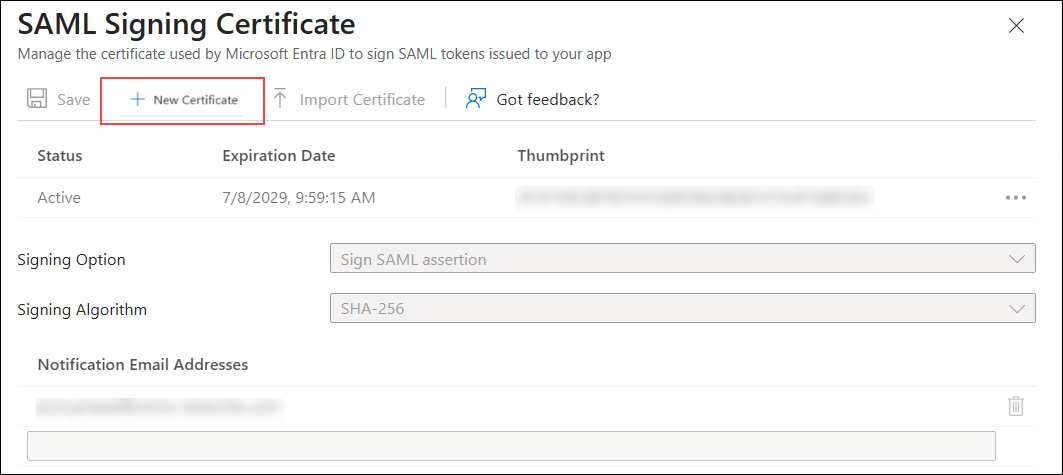Screen dimensions: 1063x475
Task: Close the SAML Signing Certificate panel
Action: click(x=1016, y=26)
